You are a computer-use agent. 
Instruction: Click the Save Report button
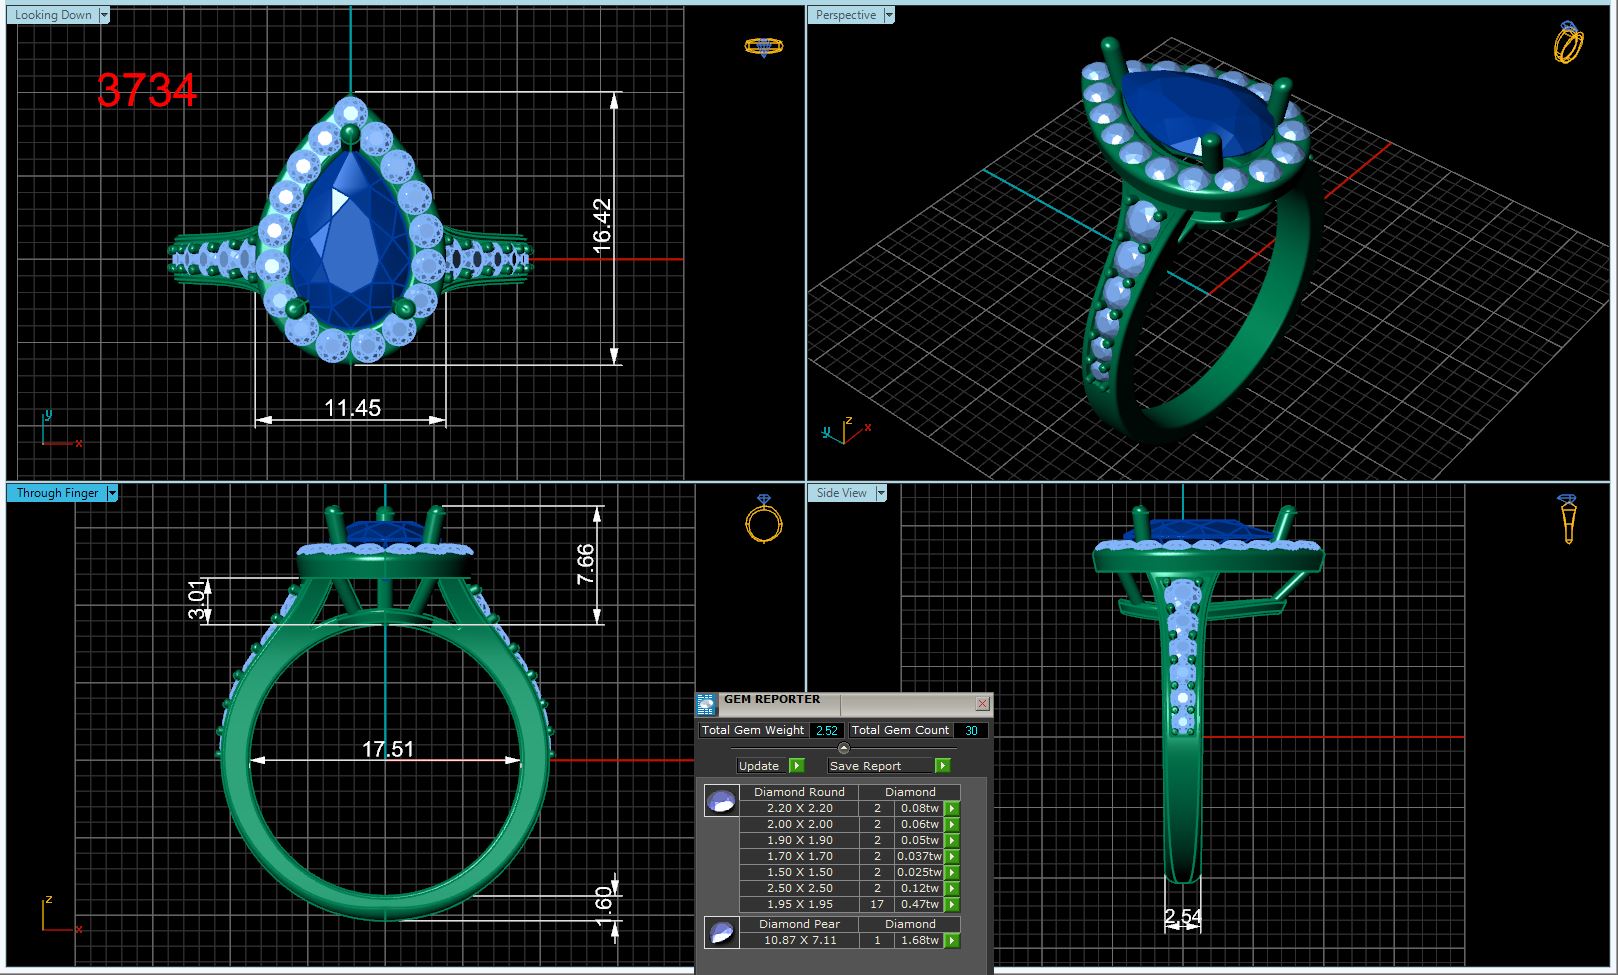click(889, 766)
